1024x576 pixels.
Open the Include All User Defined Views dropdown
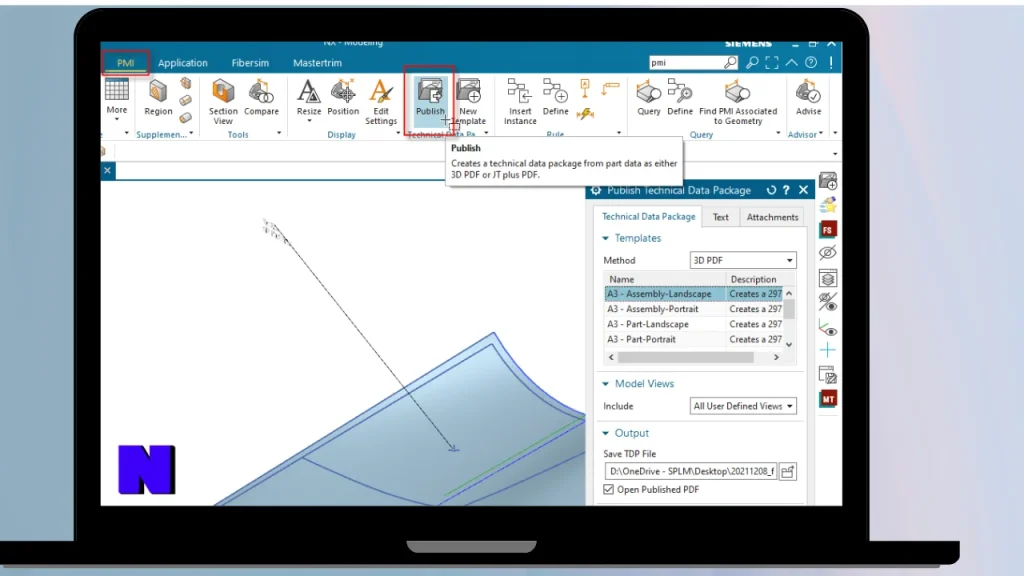[x=743, y=406]
